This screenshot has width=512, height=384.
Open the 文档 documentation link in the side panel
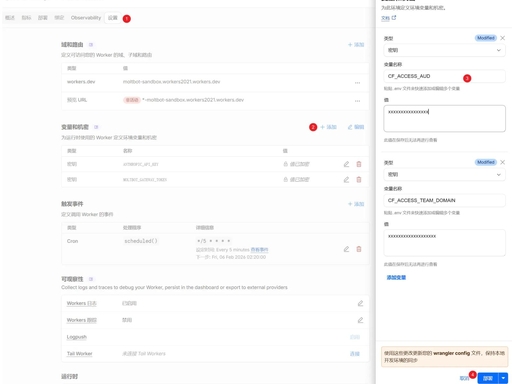(x=385, y=18)
